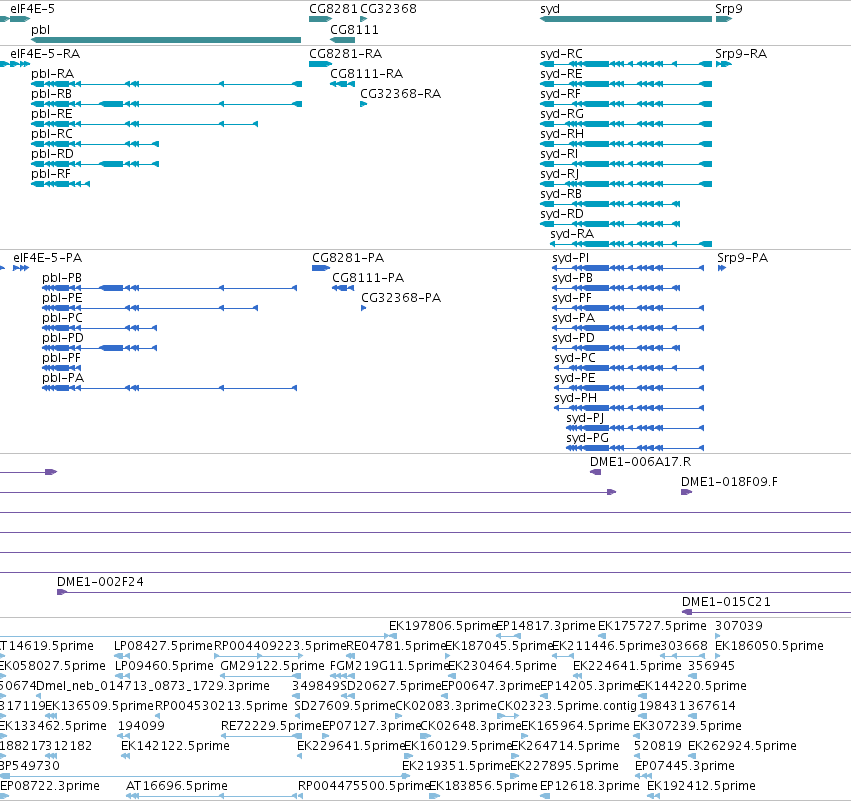
Task: Open protein pbl-PC label
Action: pos(62,318)
